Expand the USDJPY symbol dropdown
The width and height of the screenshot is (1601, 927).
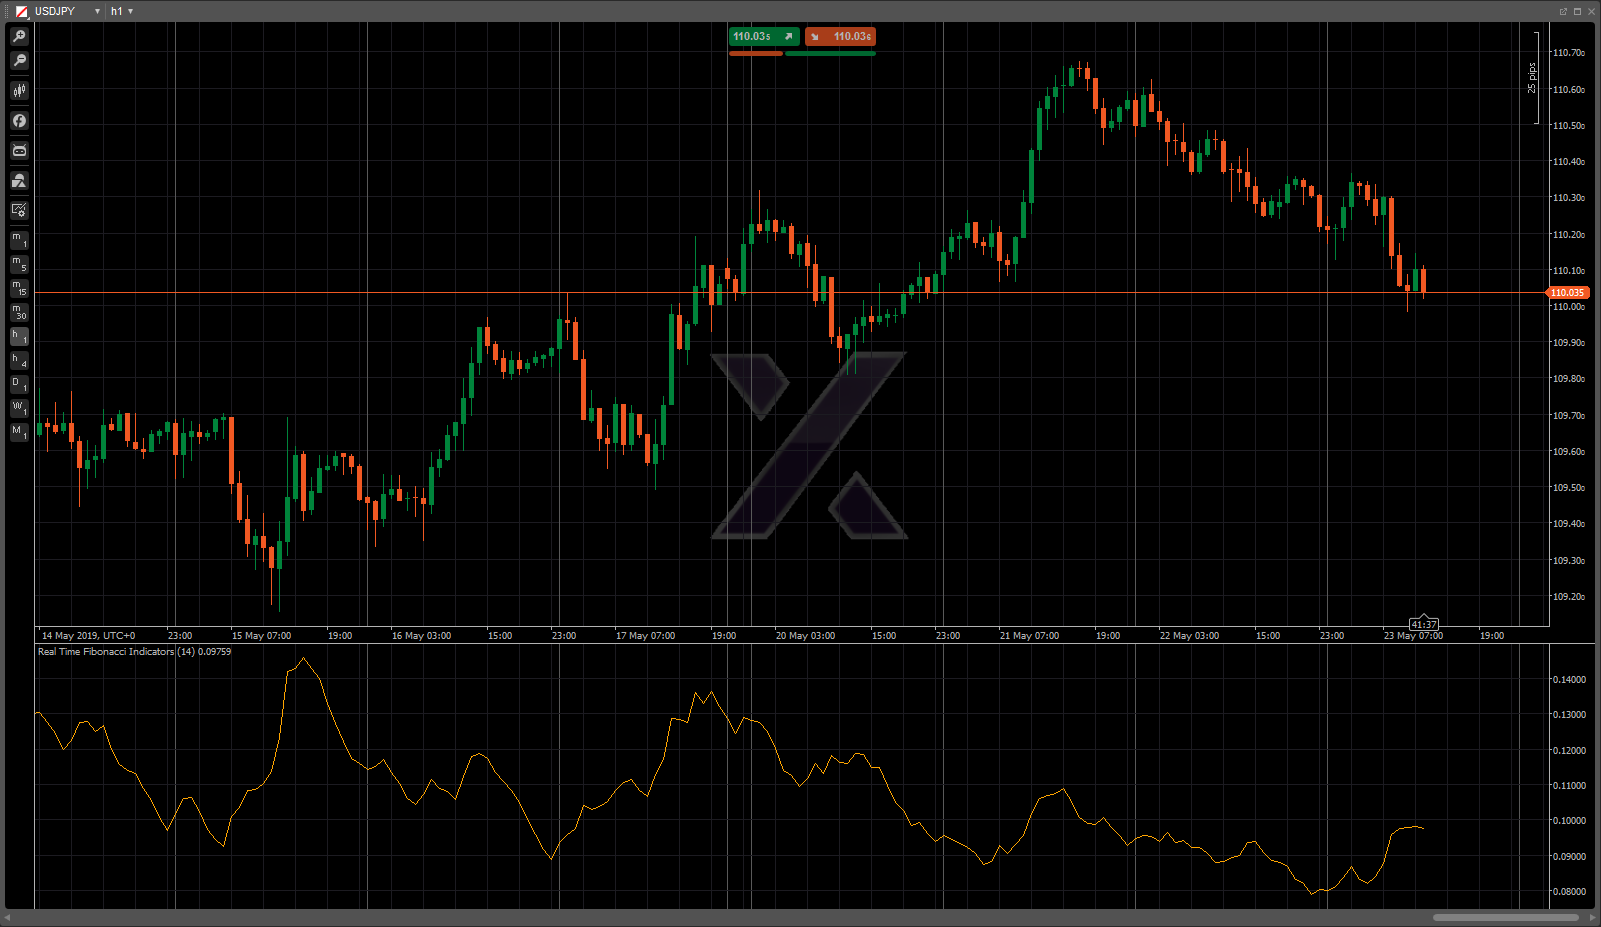[x=97, y=11]
